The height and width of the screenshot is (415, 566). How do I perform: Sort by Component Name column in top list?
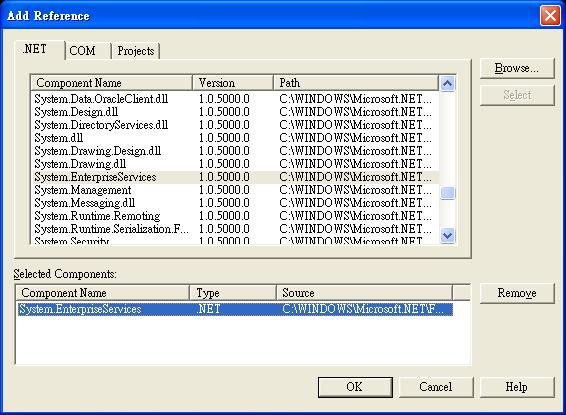(x=112, y=83)
